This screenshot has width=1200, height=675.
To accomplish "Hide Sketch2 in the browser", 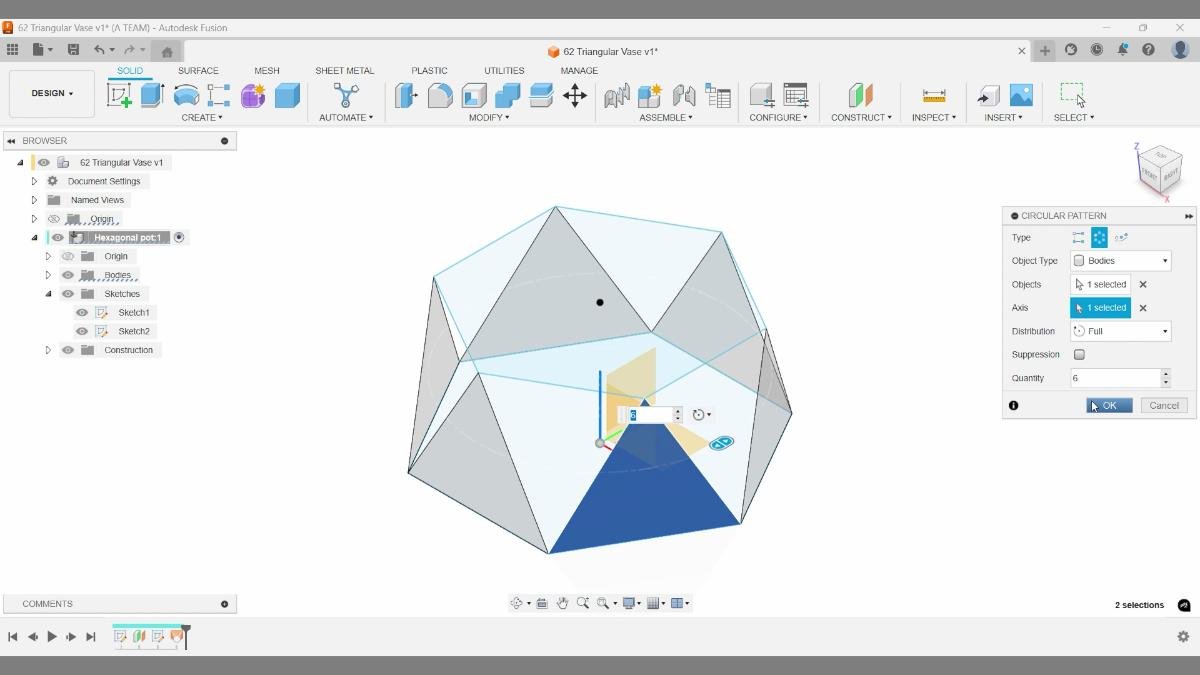I will (82, 331).
